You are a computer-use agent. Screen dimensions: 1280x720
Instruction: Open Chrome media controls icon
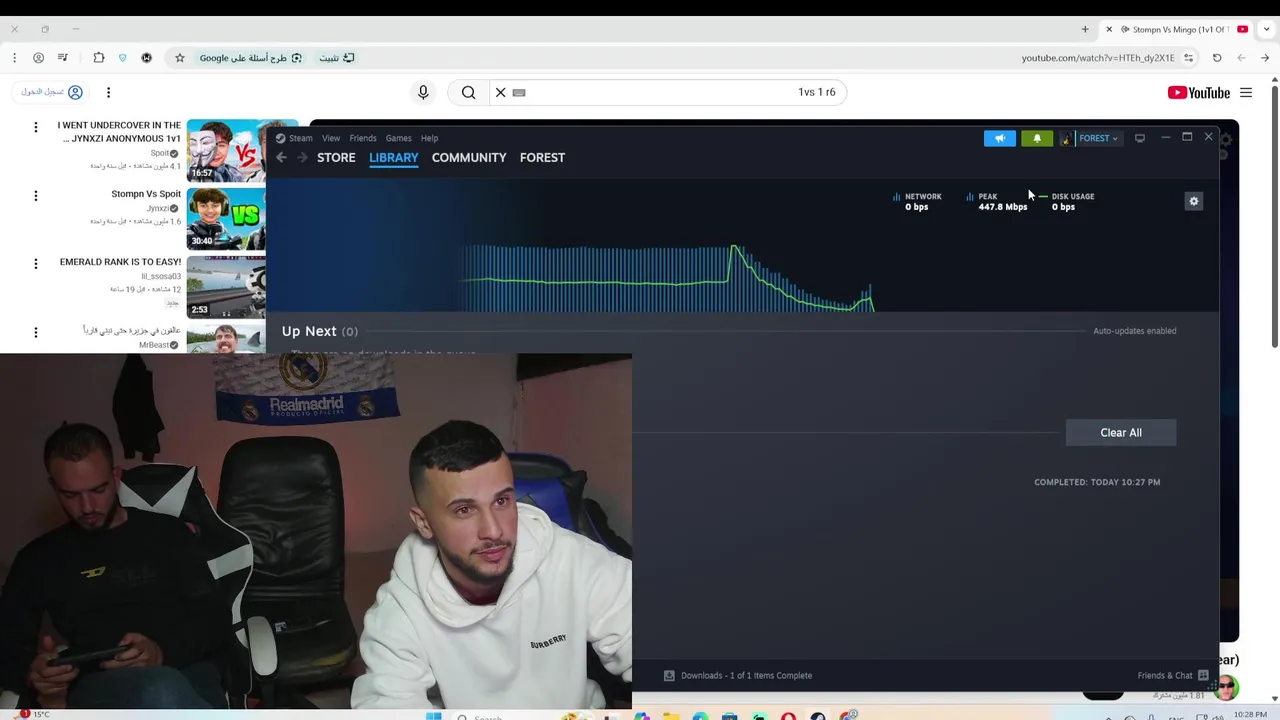tap(62, 58)
